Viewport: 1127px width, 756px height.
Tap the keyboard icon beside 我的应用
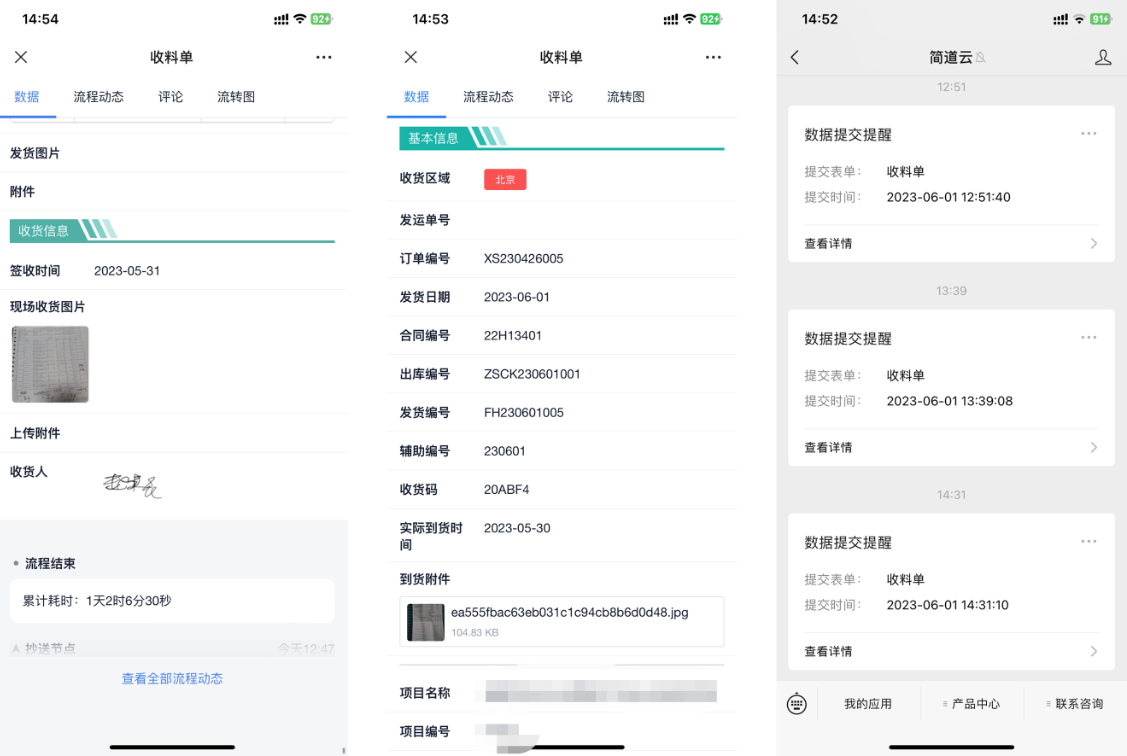coord(796,704)
